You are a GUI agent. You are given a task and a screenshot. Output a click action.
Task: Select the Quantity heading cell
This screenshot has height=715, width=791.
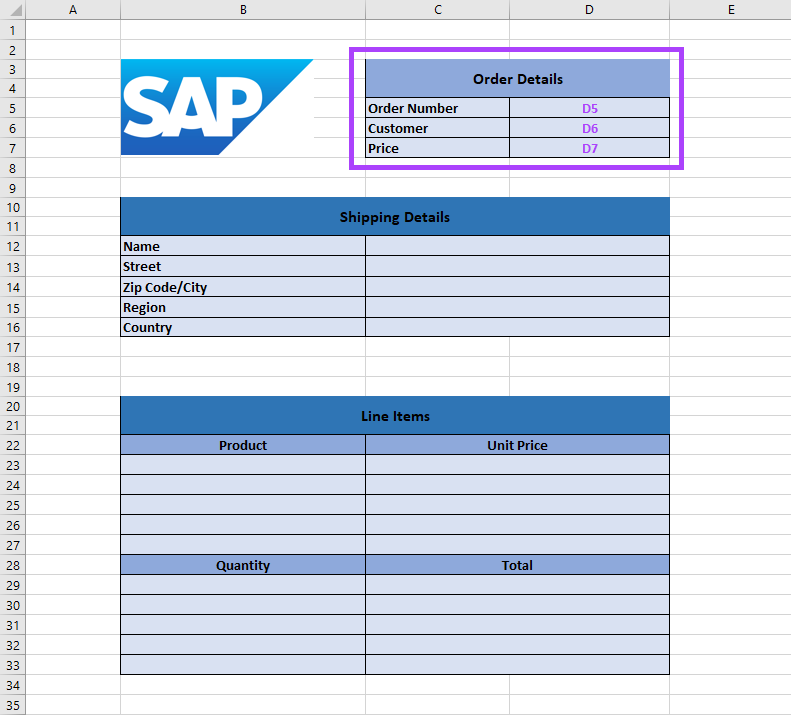[x=243, y=565]
